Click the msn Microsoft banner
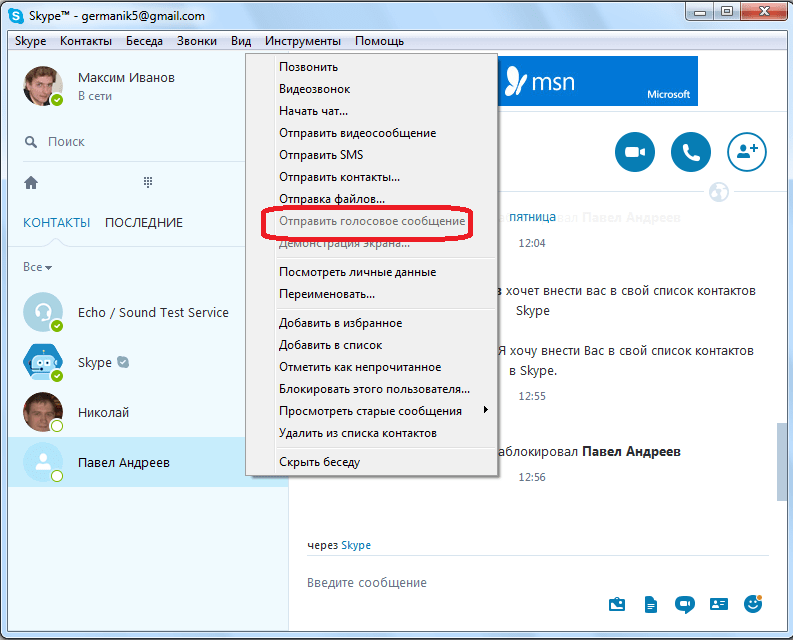Image resolution: width=793 pixels, height=640 pixels. click(598, 81)
